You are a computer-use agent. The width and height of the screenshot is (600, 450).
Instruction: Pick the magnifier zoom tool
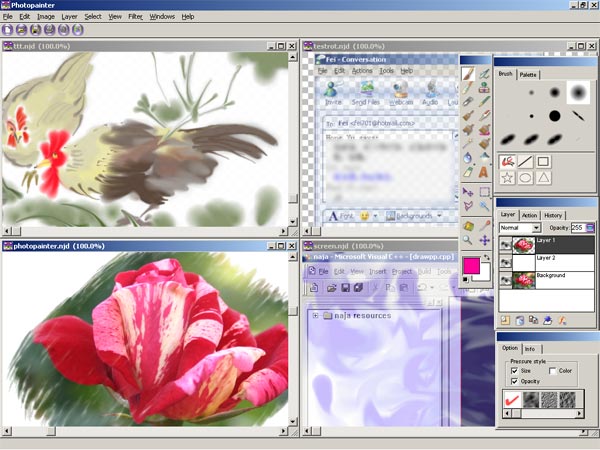[467, 240]
